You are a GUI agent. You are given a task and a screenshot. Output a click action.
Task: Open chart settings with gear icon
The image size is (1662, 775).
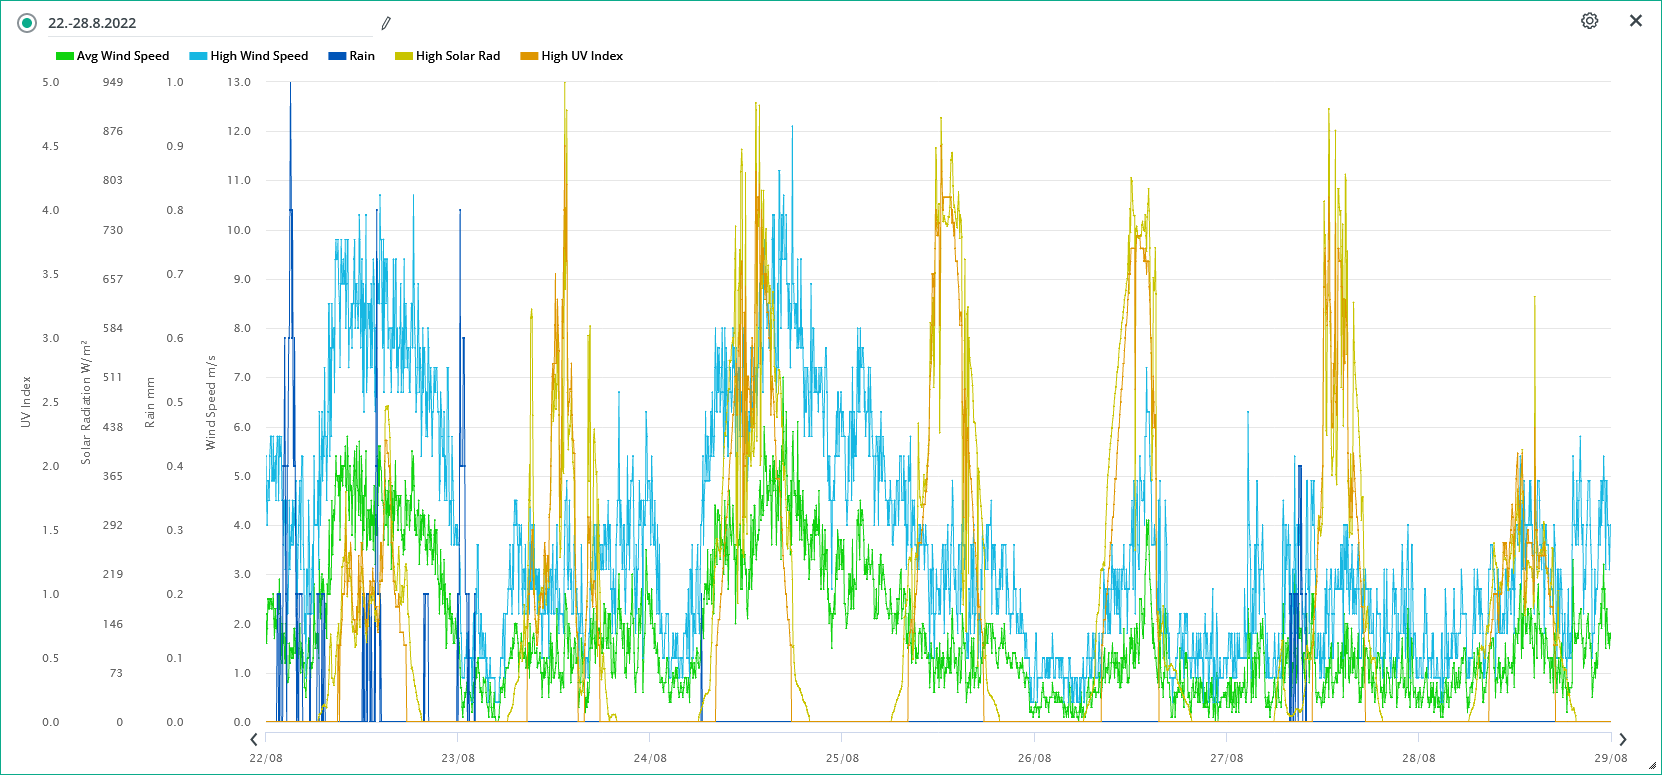coord(1589,21)
